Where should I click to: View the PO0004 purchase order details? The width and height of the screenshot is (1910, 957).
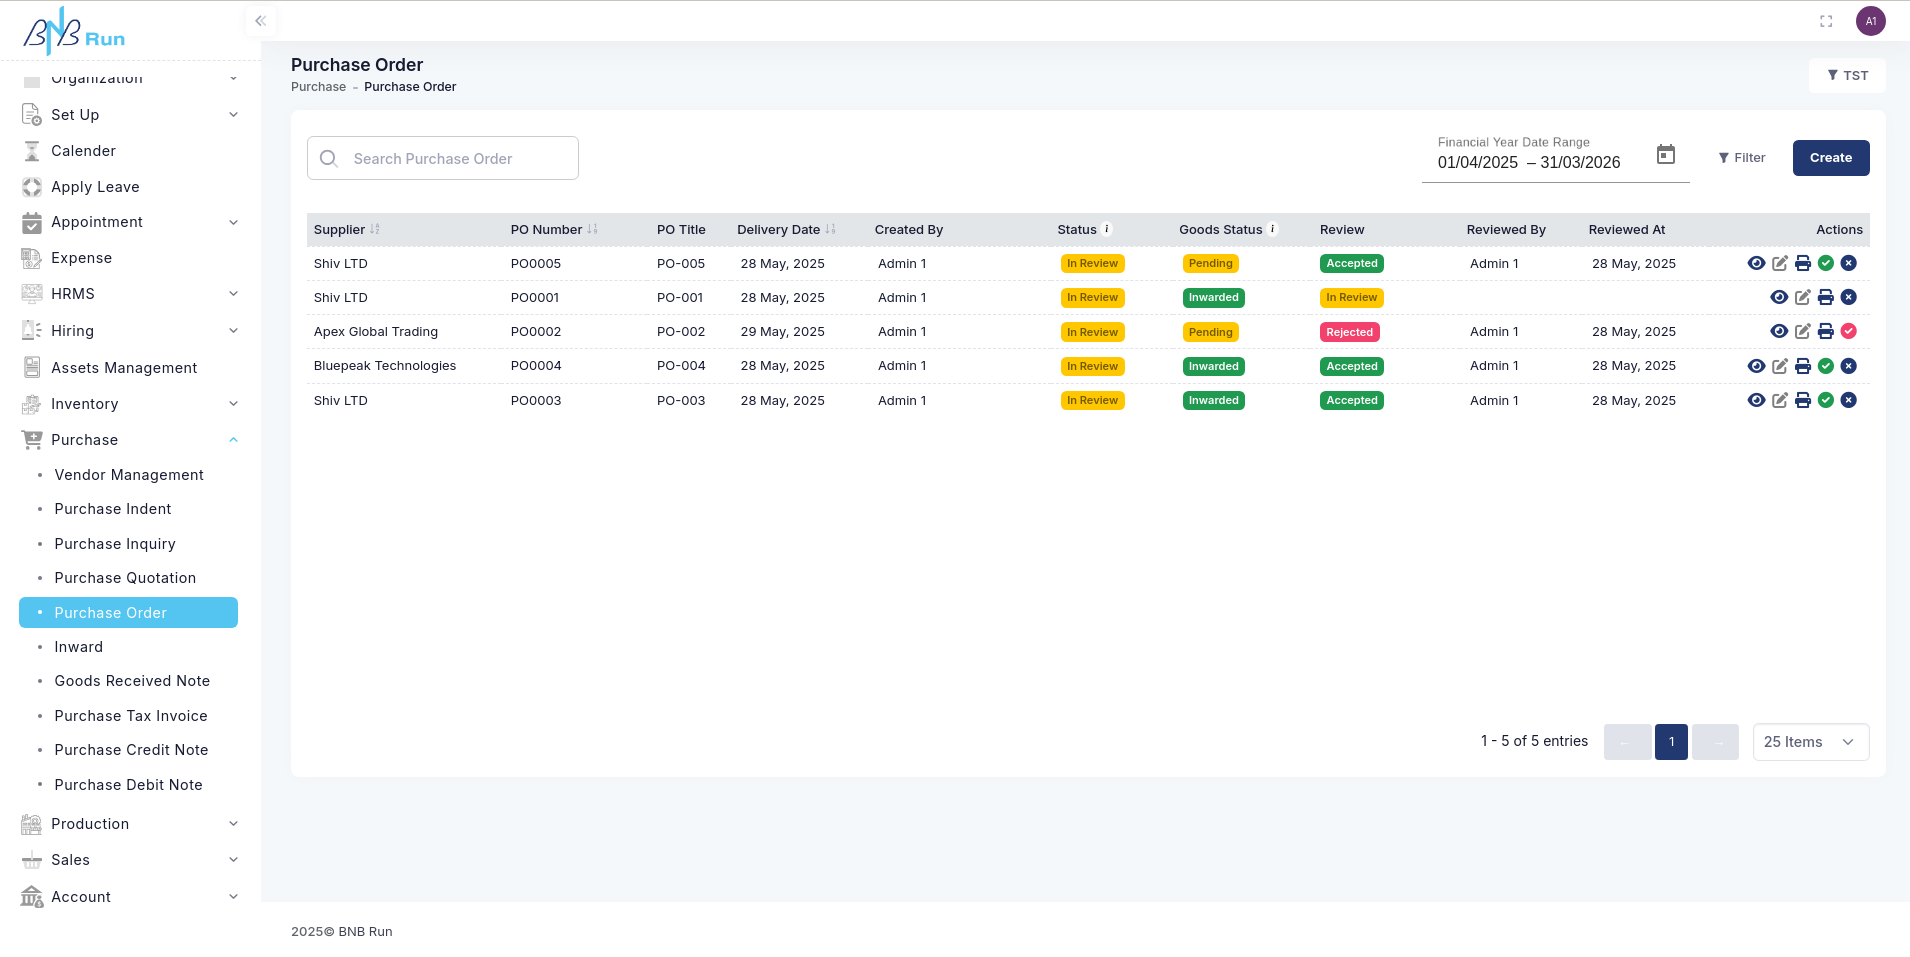coord(1756,366)
